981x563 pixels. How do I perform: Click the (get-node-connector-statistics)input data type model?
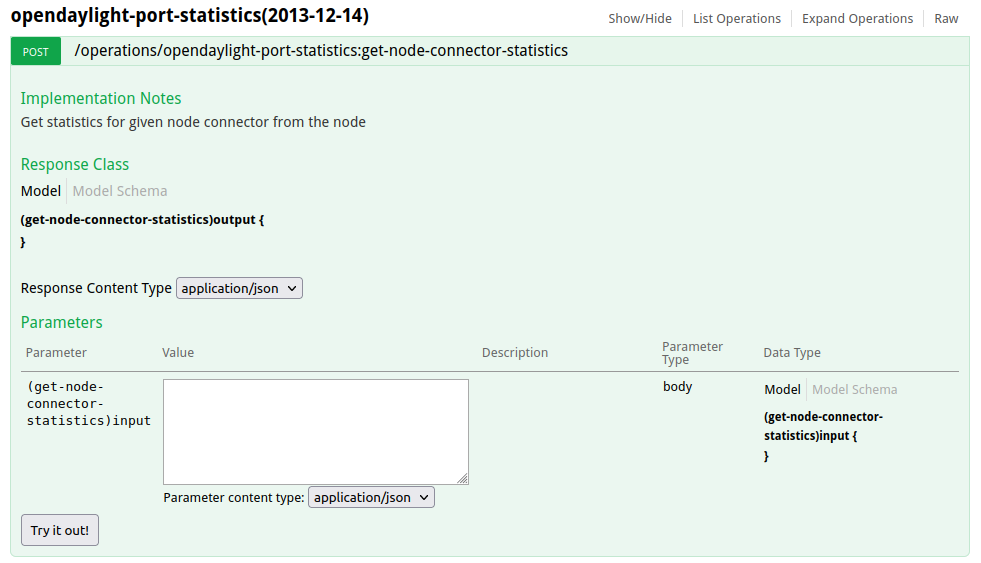coord(823,426)
